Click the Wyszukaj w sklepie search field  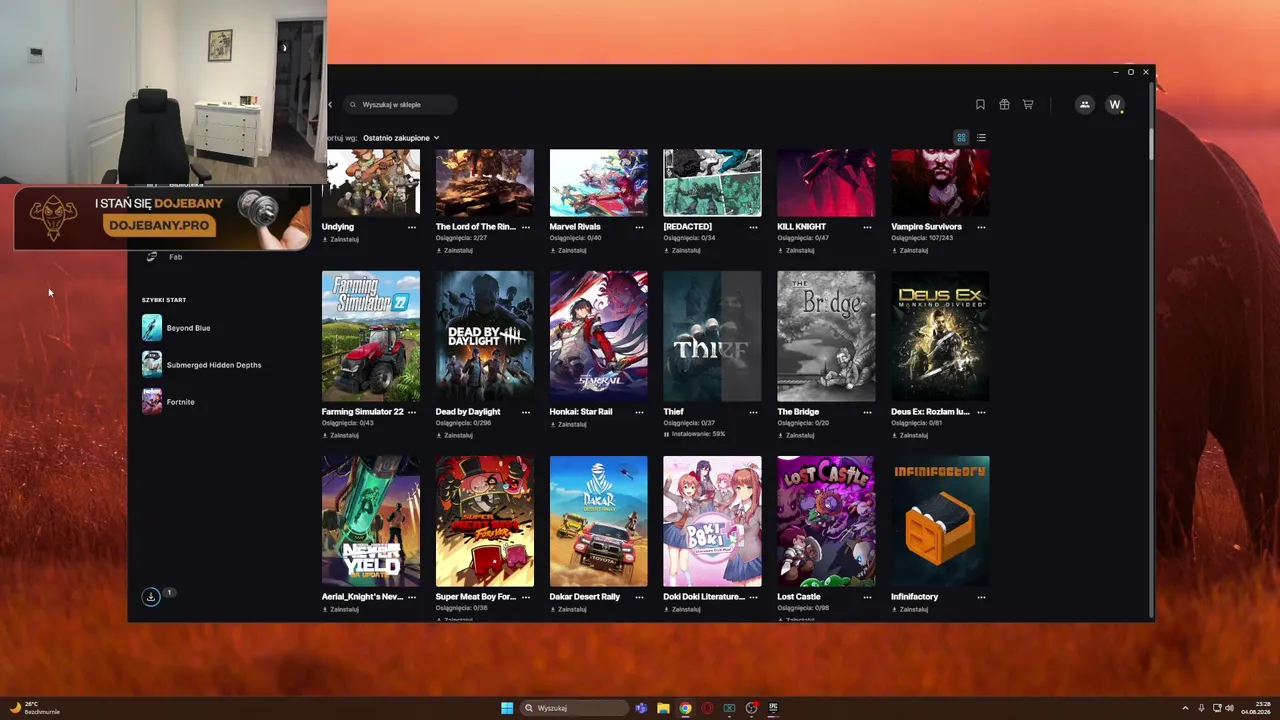(400, 105)
